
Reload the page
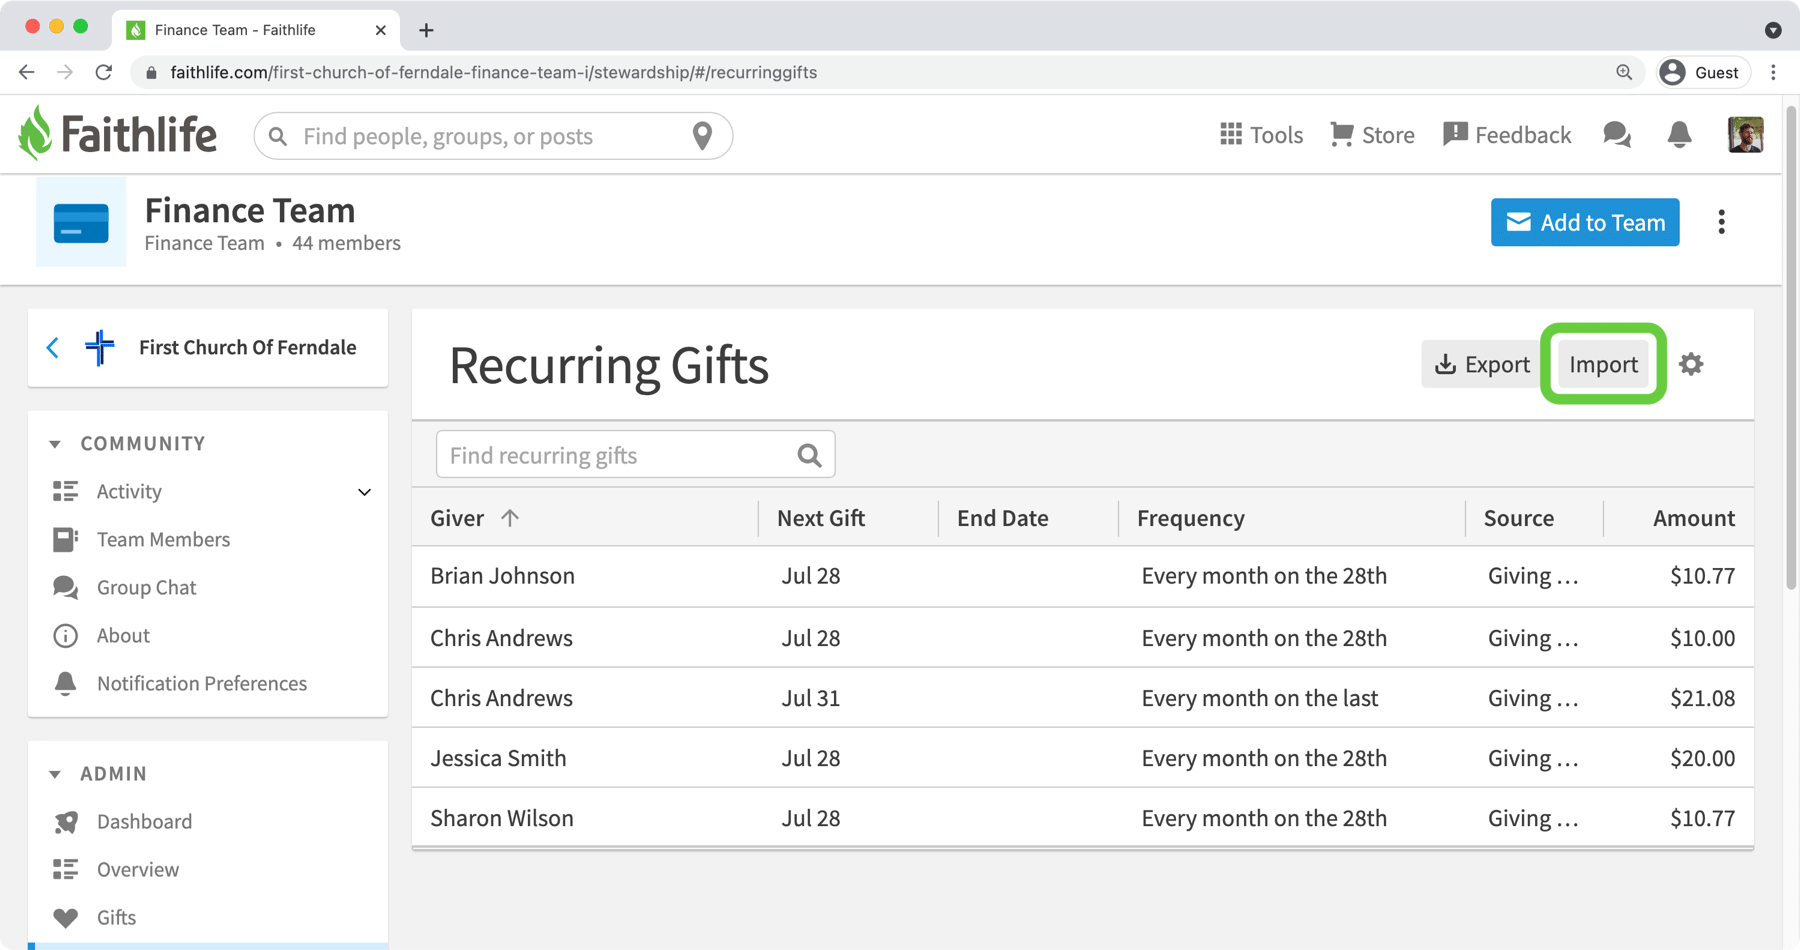[x=104, y=72]
